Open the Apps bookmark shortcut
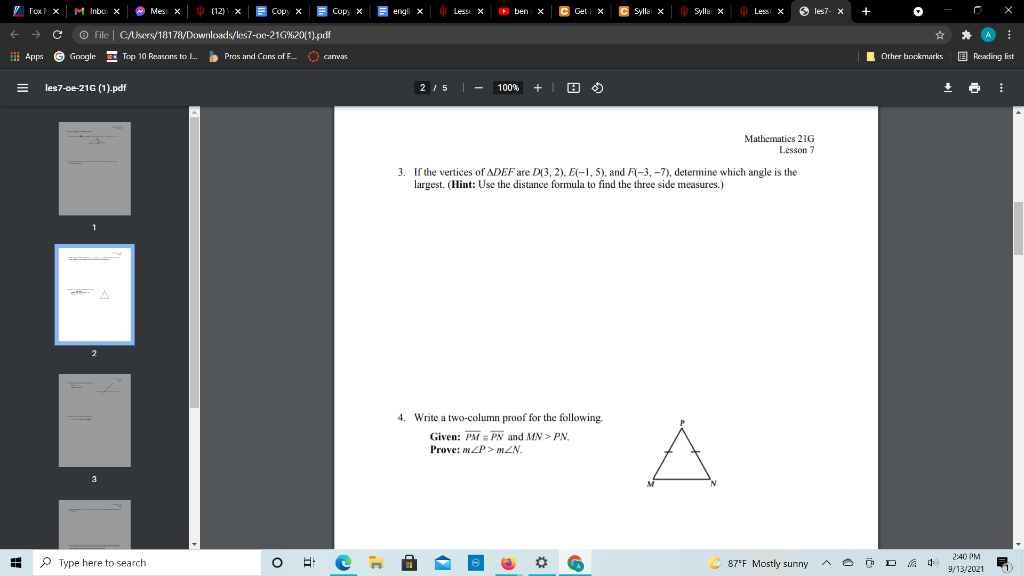Image resolution: width=1024 pixels, height=576 pixels. [x=27, y=56]
